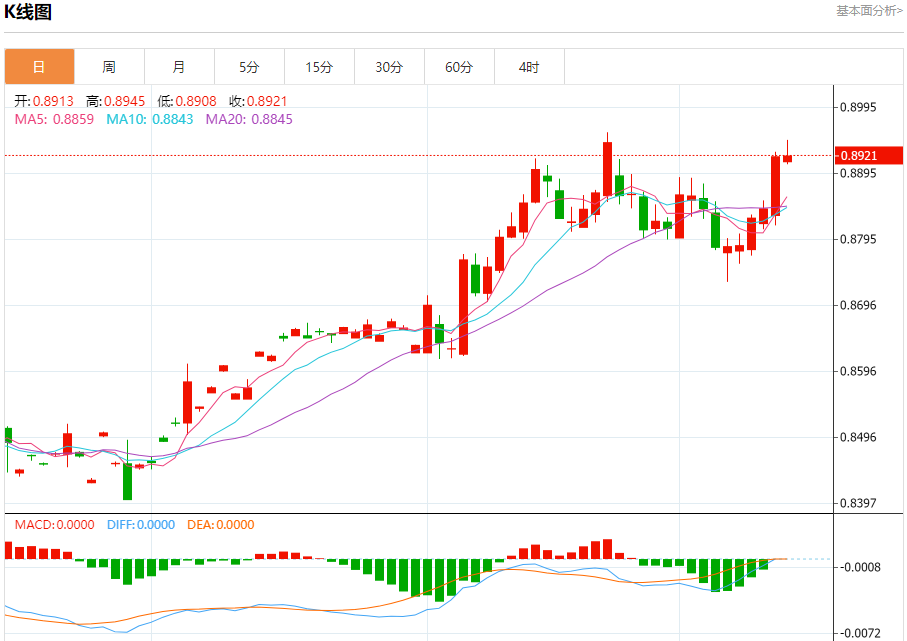Open the 30分 interval tab
907x641 pixels.
point(389,67)
